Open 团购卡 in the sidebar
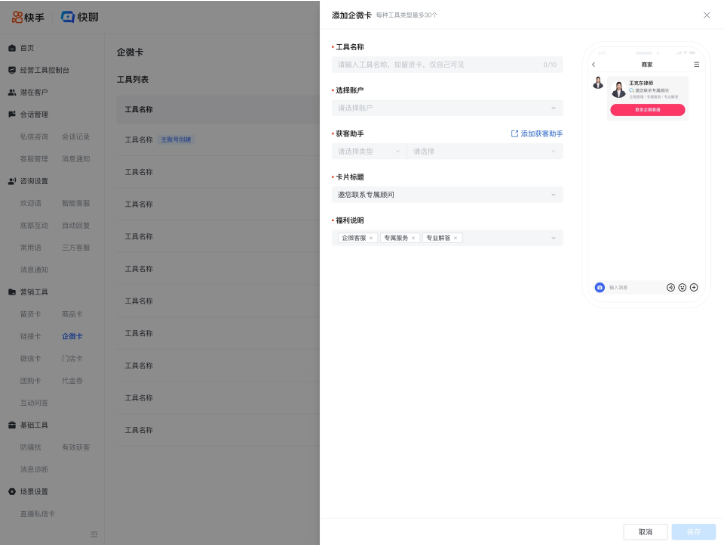 (x=31, y=381)
